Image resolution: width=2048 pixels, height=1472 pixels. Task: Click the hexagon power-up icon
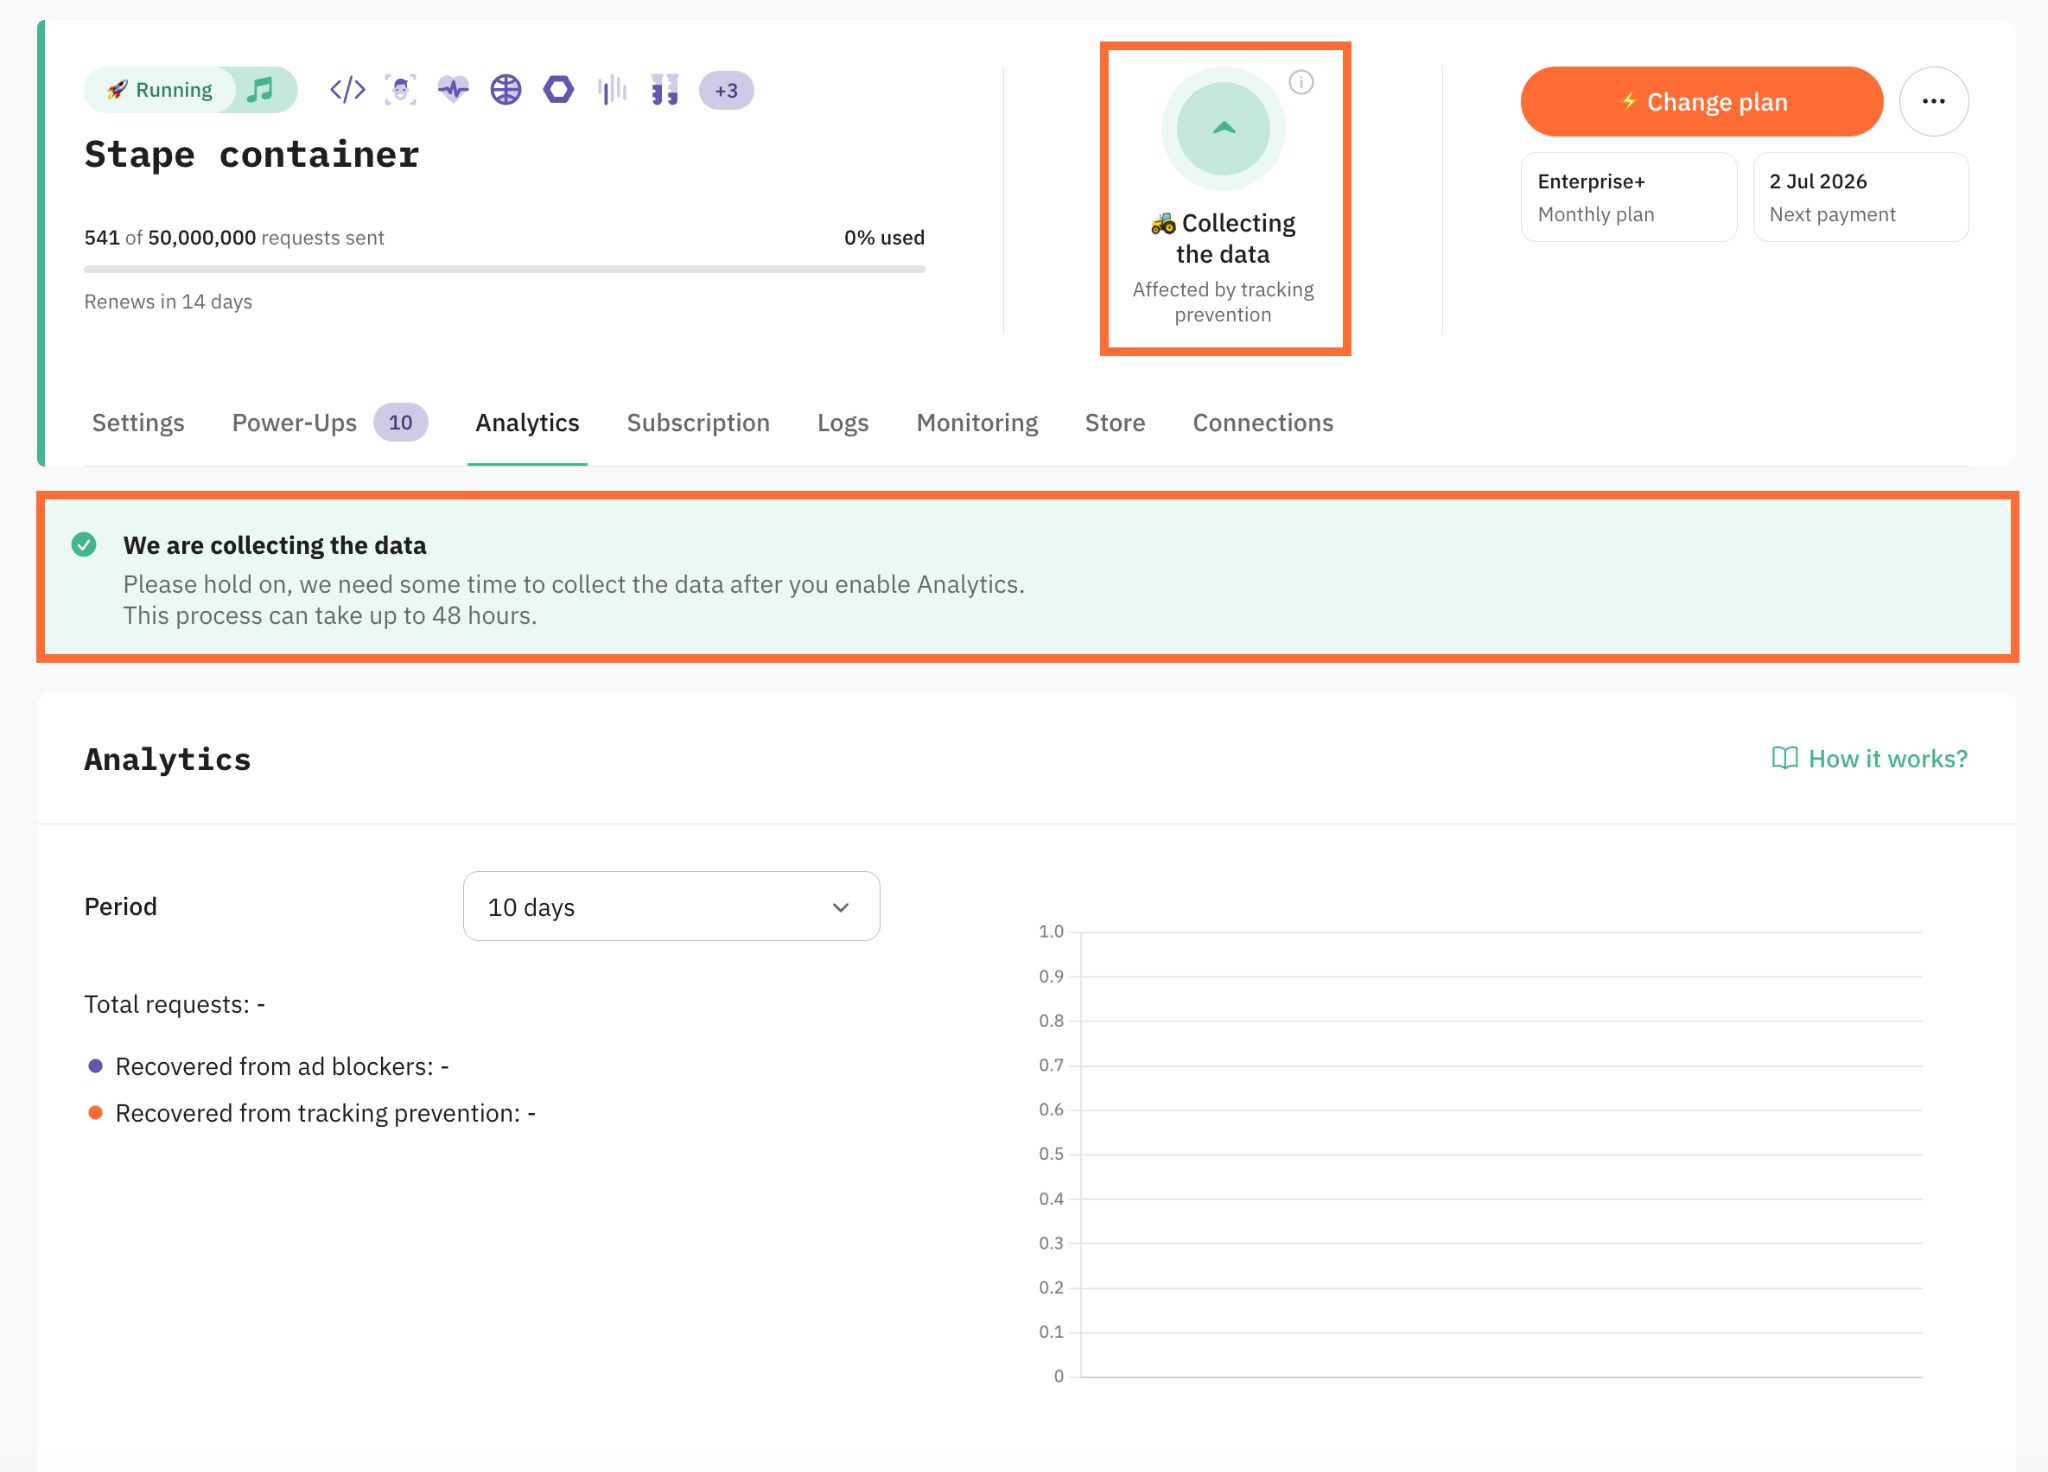tap(559, 90)
